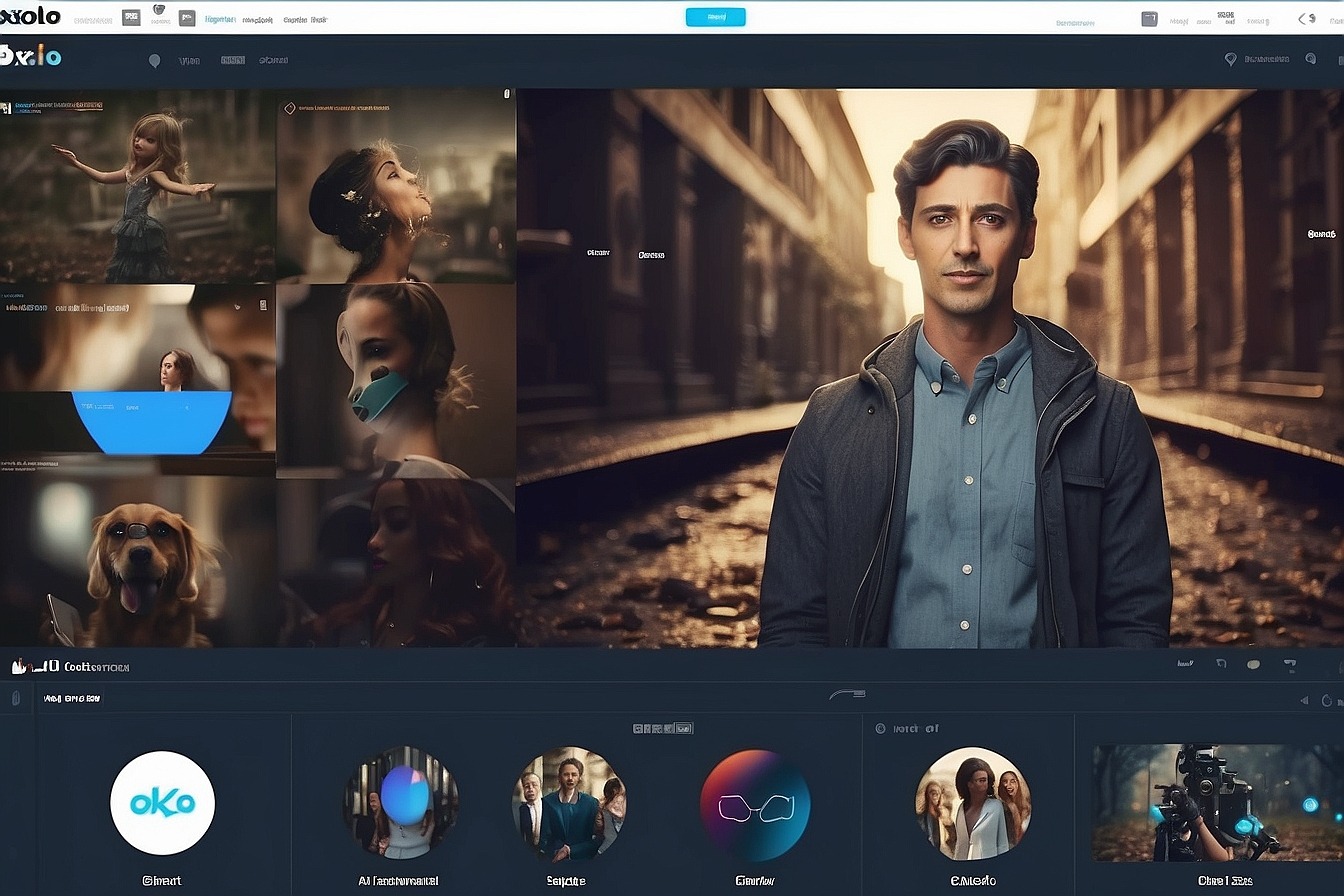This screenshot has height=896, width=1344.
Task: Open the camera operator thumbnail
Action: click(x=1218, y=802)
